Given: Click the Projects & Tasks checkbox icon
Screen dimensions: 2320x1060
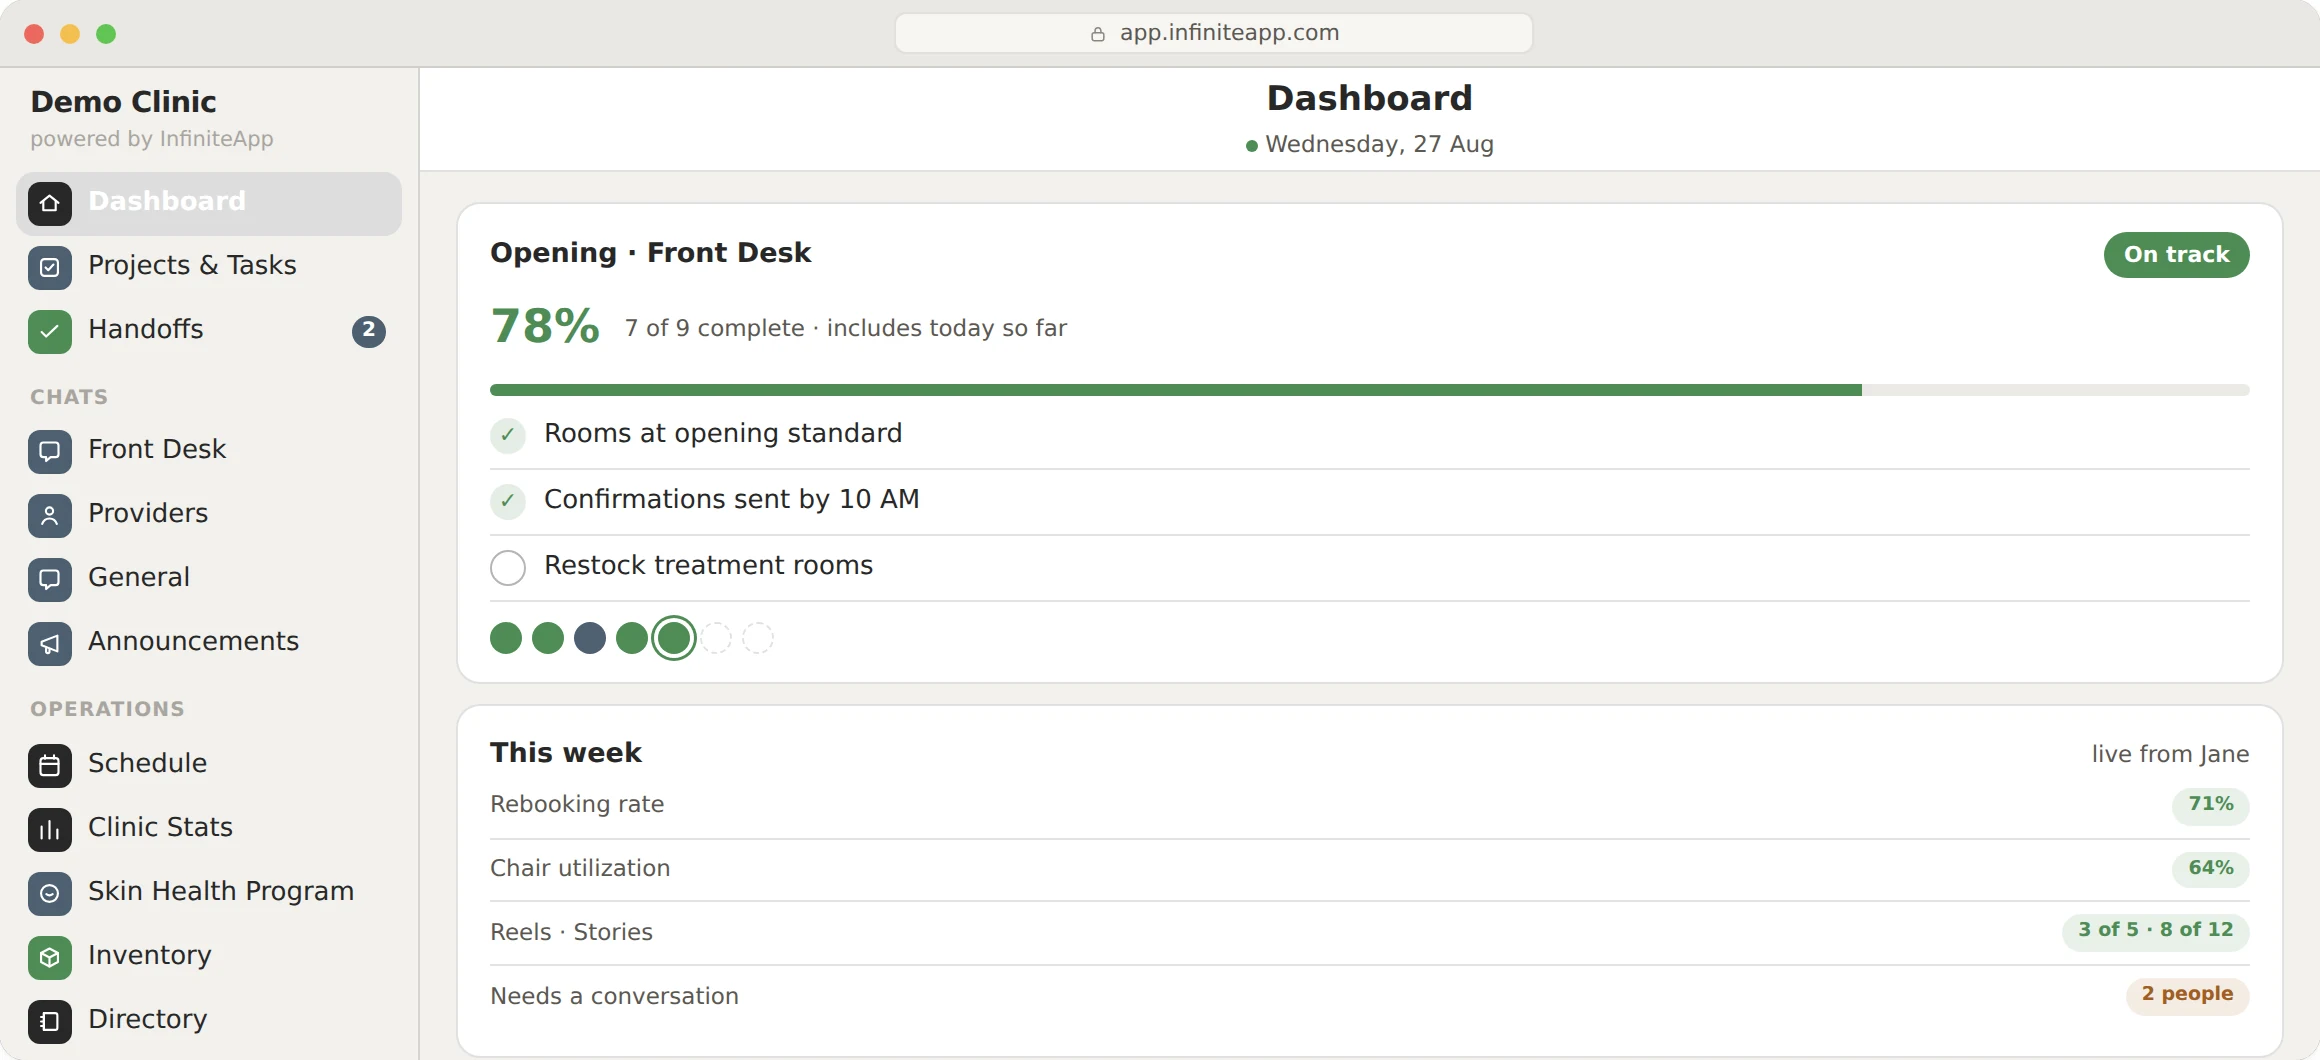Looking at the screenshot, I should [50, 268].
